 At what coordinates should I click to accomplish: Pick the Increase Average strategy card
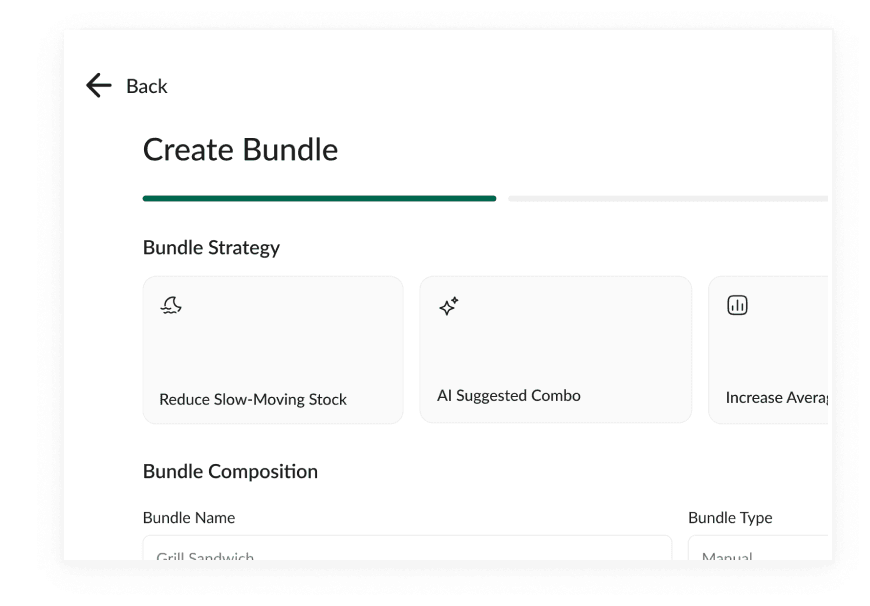(x=768, y=350)
